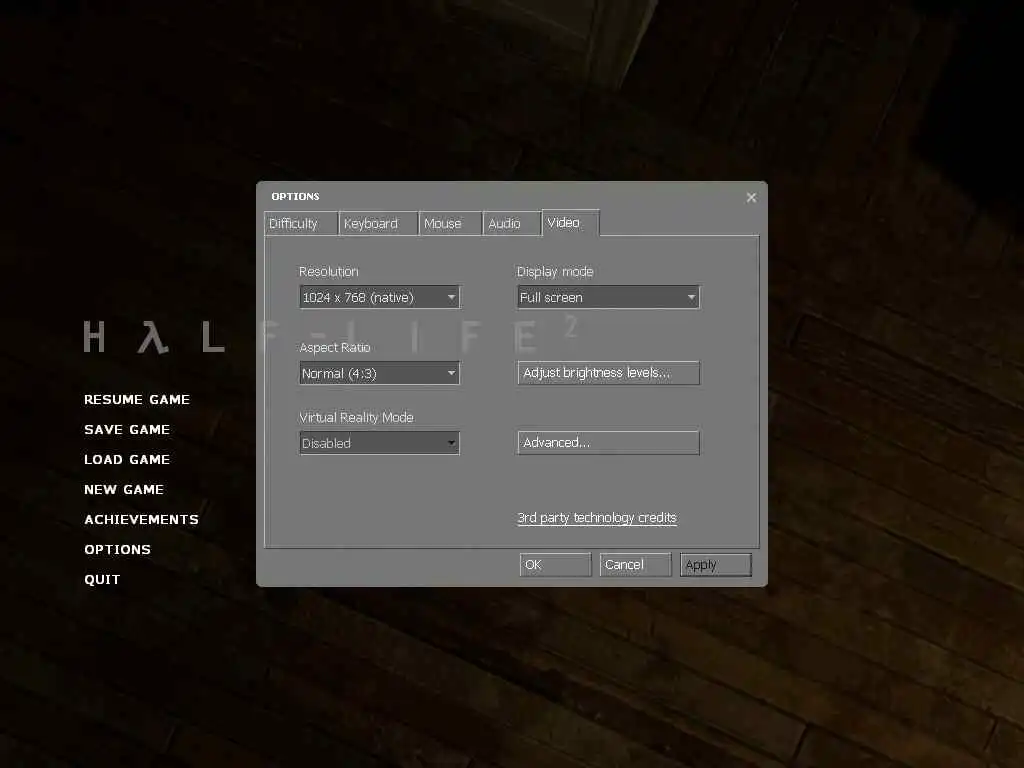Switch to the Difficulty tab

pos(301,223)
